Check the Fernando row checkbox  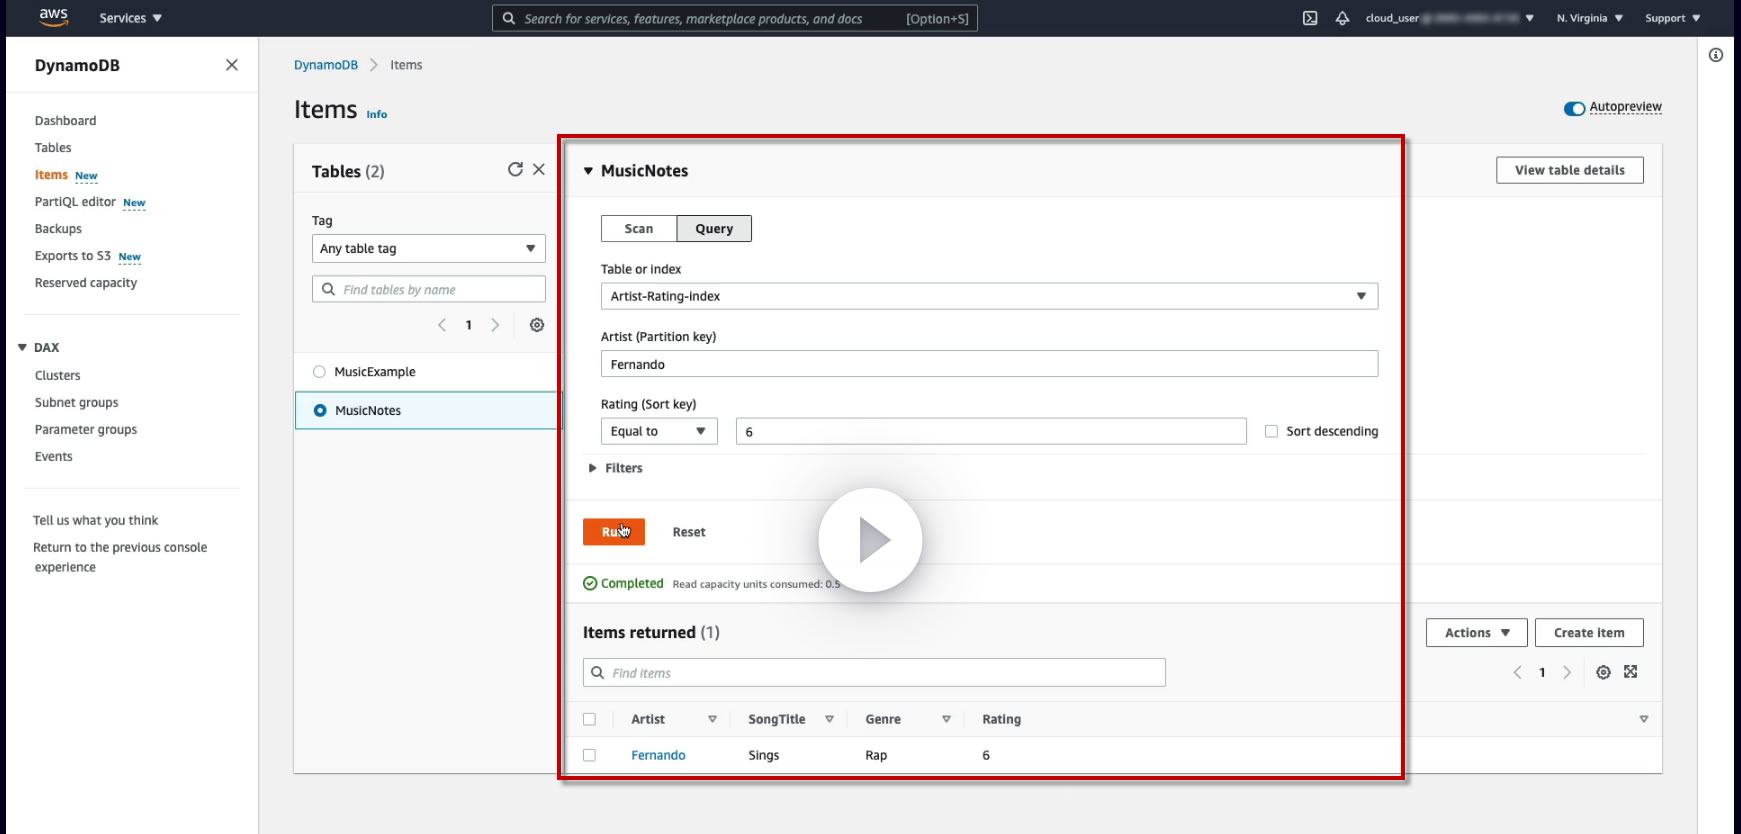coord(589,755)
